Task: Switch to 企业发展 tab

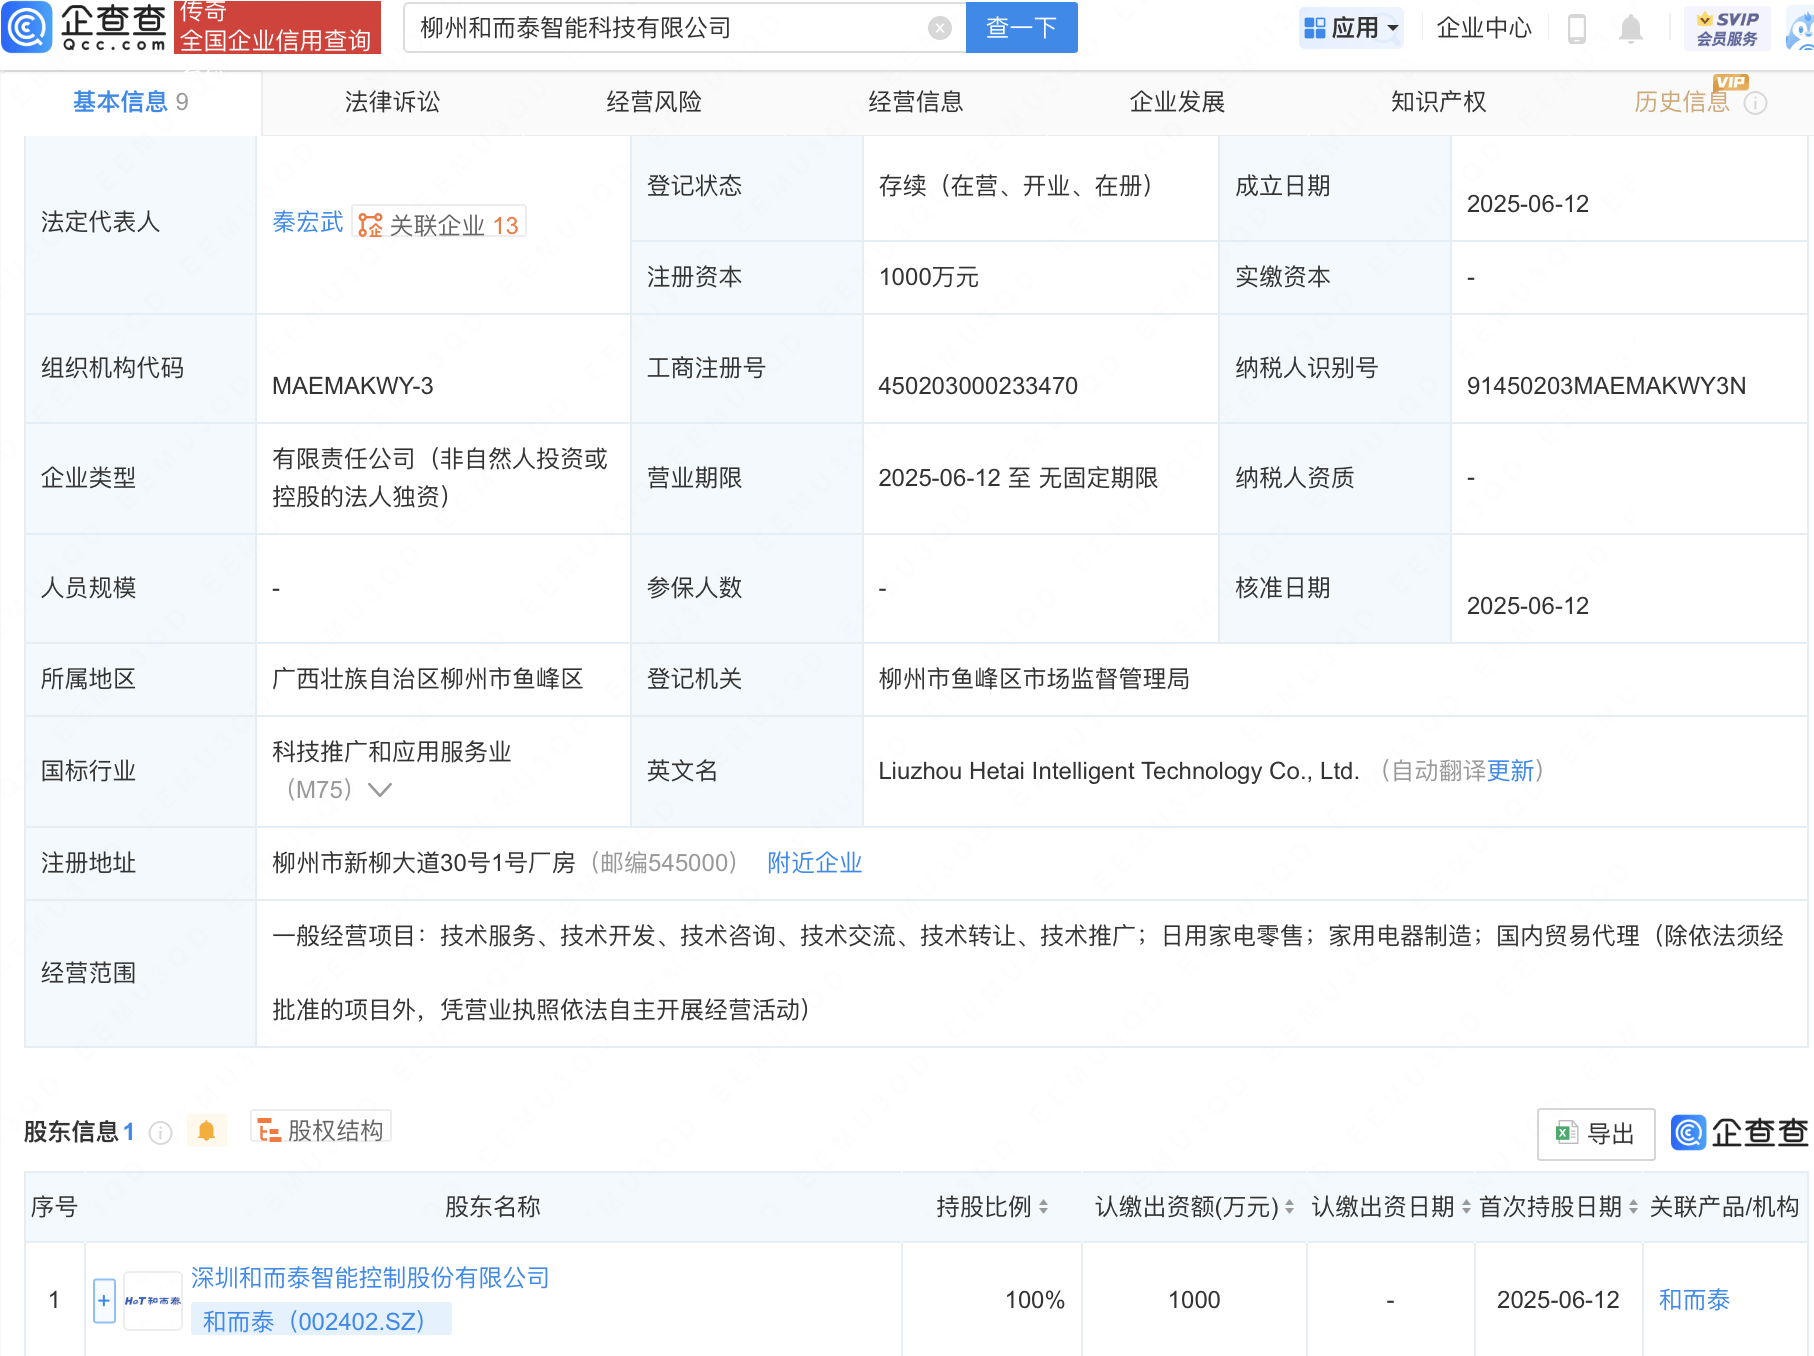Action: point(1177,102)
